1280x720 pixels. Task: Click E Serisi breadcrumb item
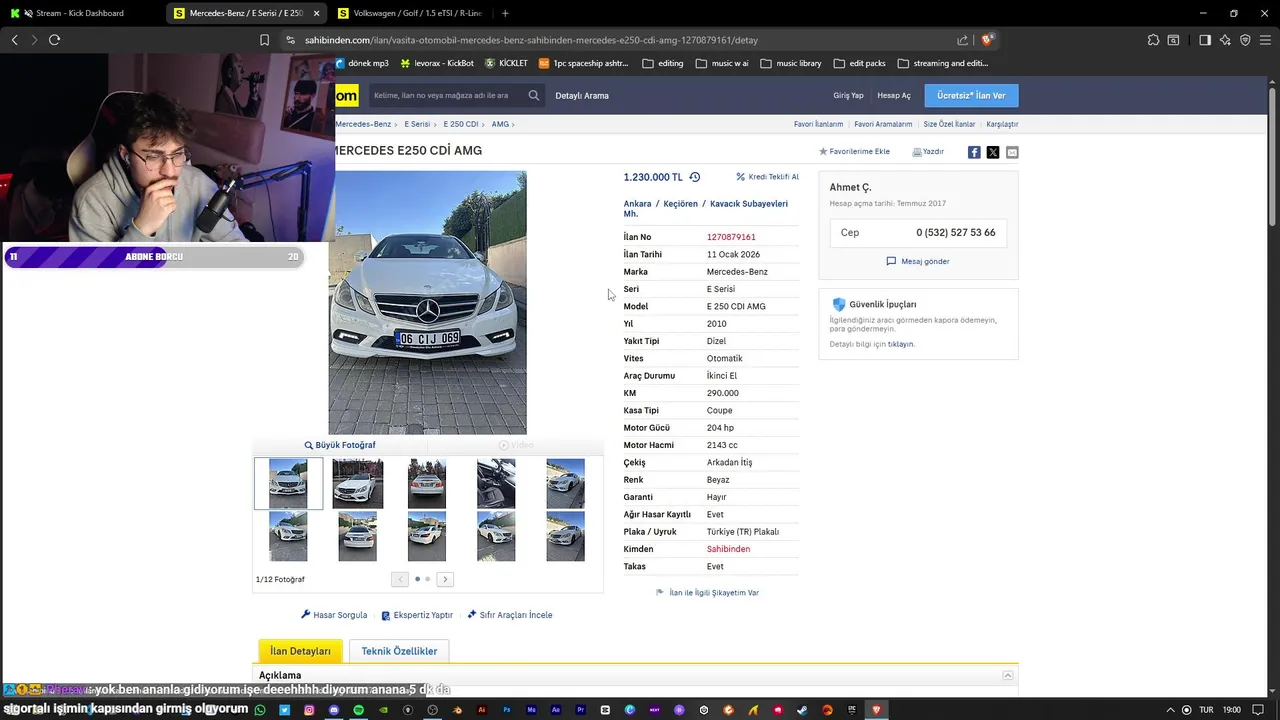417,124
